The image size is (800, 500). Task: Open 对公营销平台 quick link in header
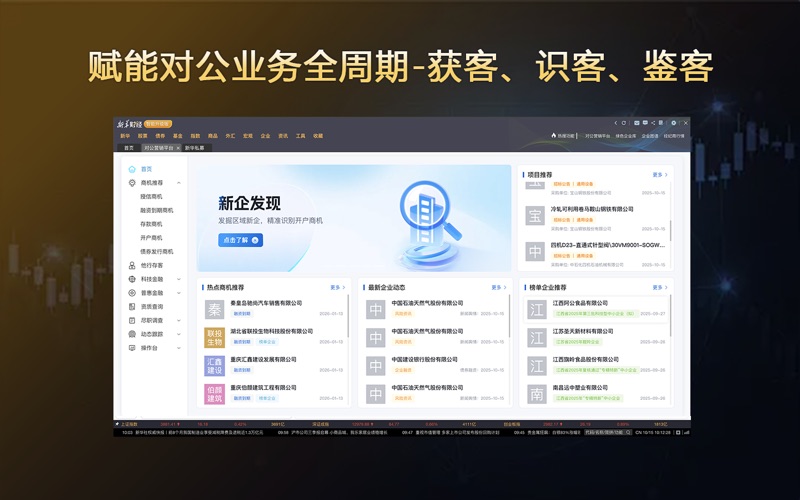(597, 136)
